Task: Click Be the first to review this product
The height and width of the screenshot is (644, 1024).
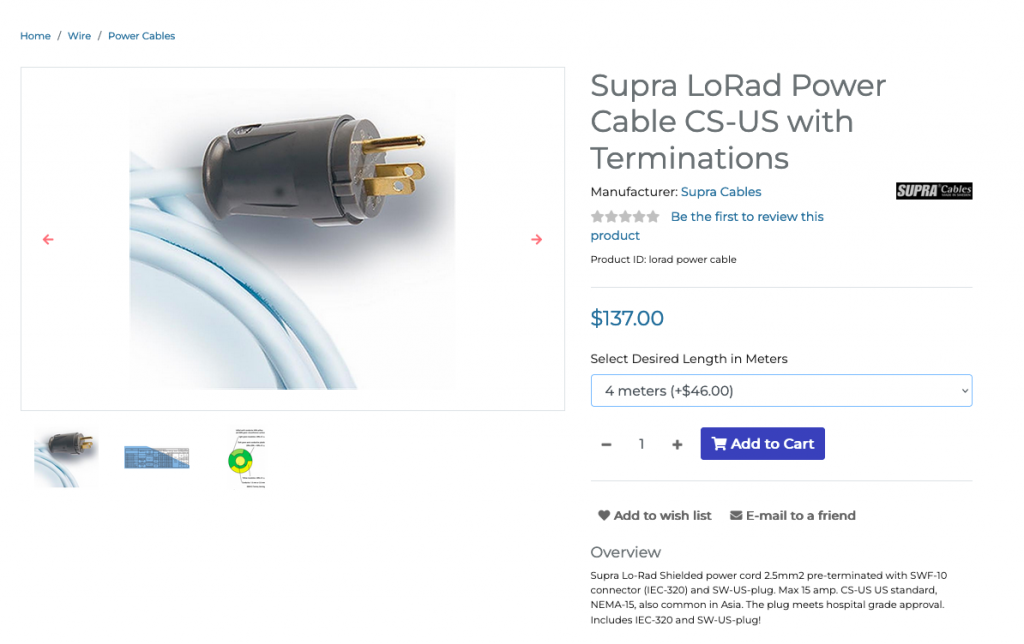Action: point(707,225)
